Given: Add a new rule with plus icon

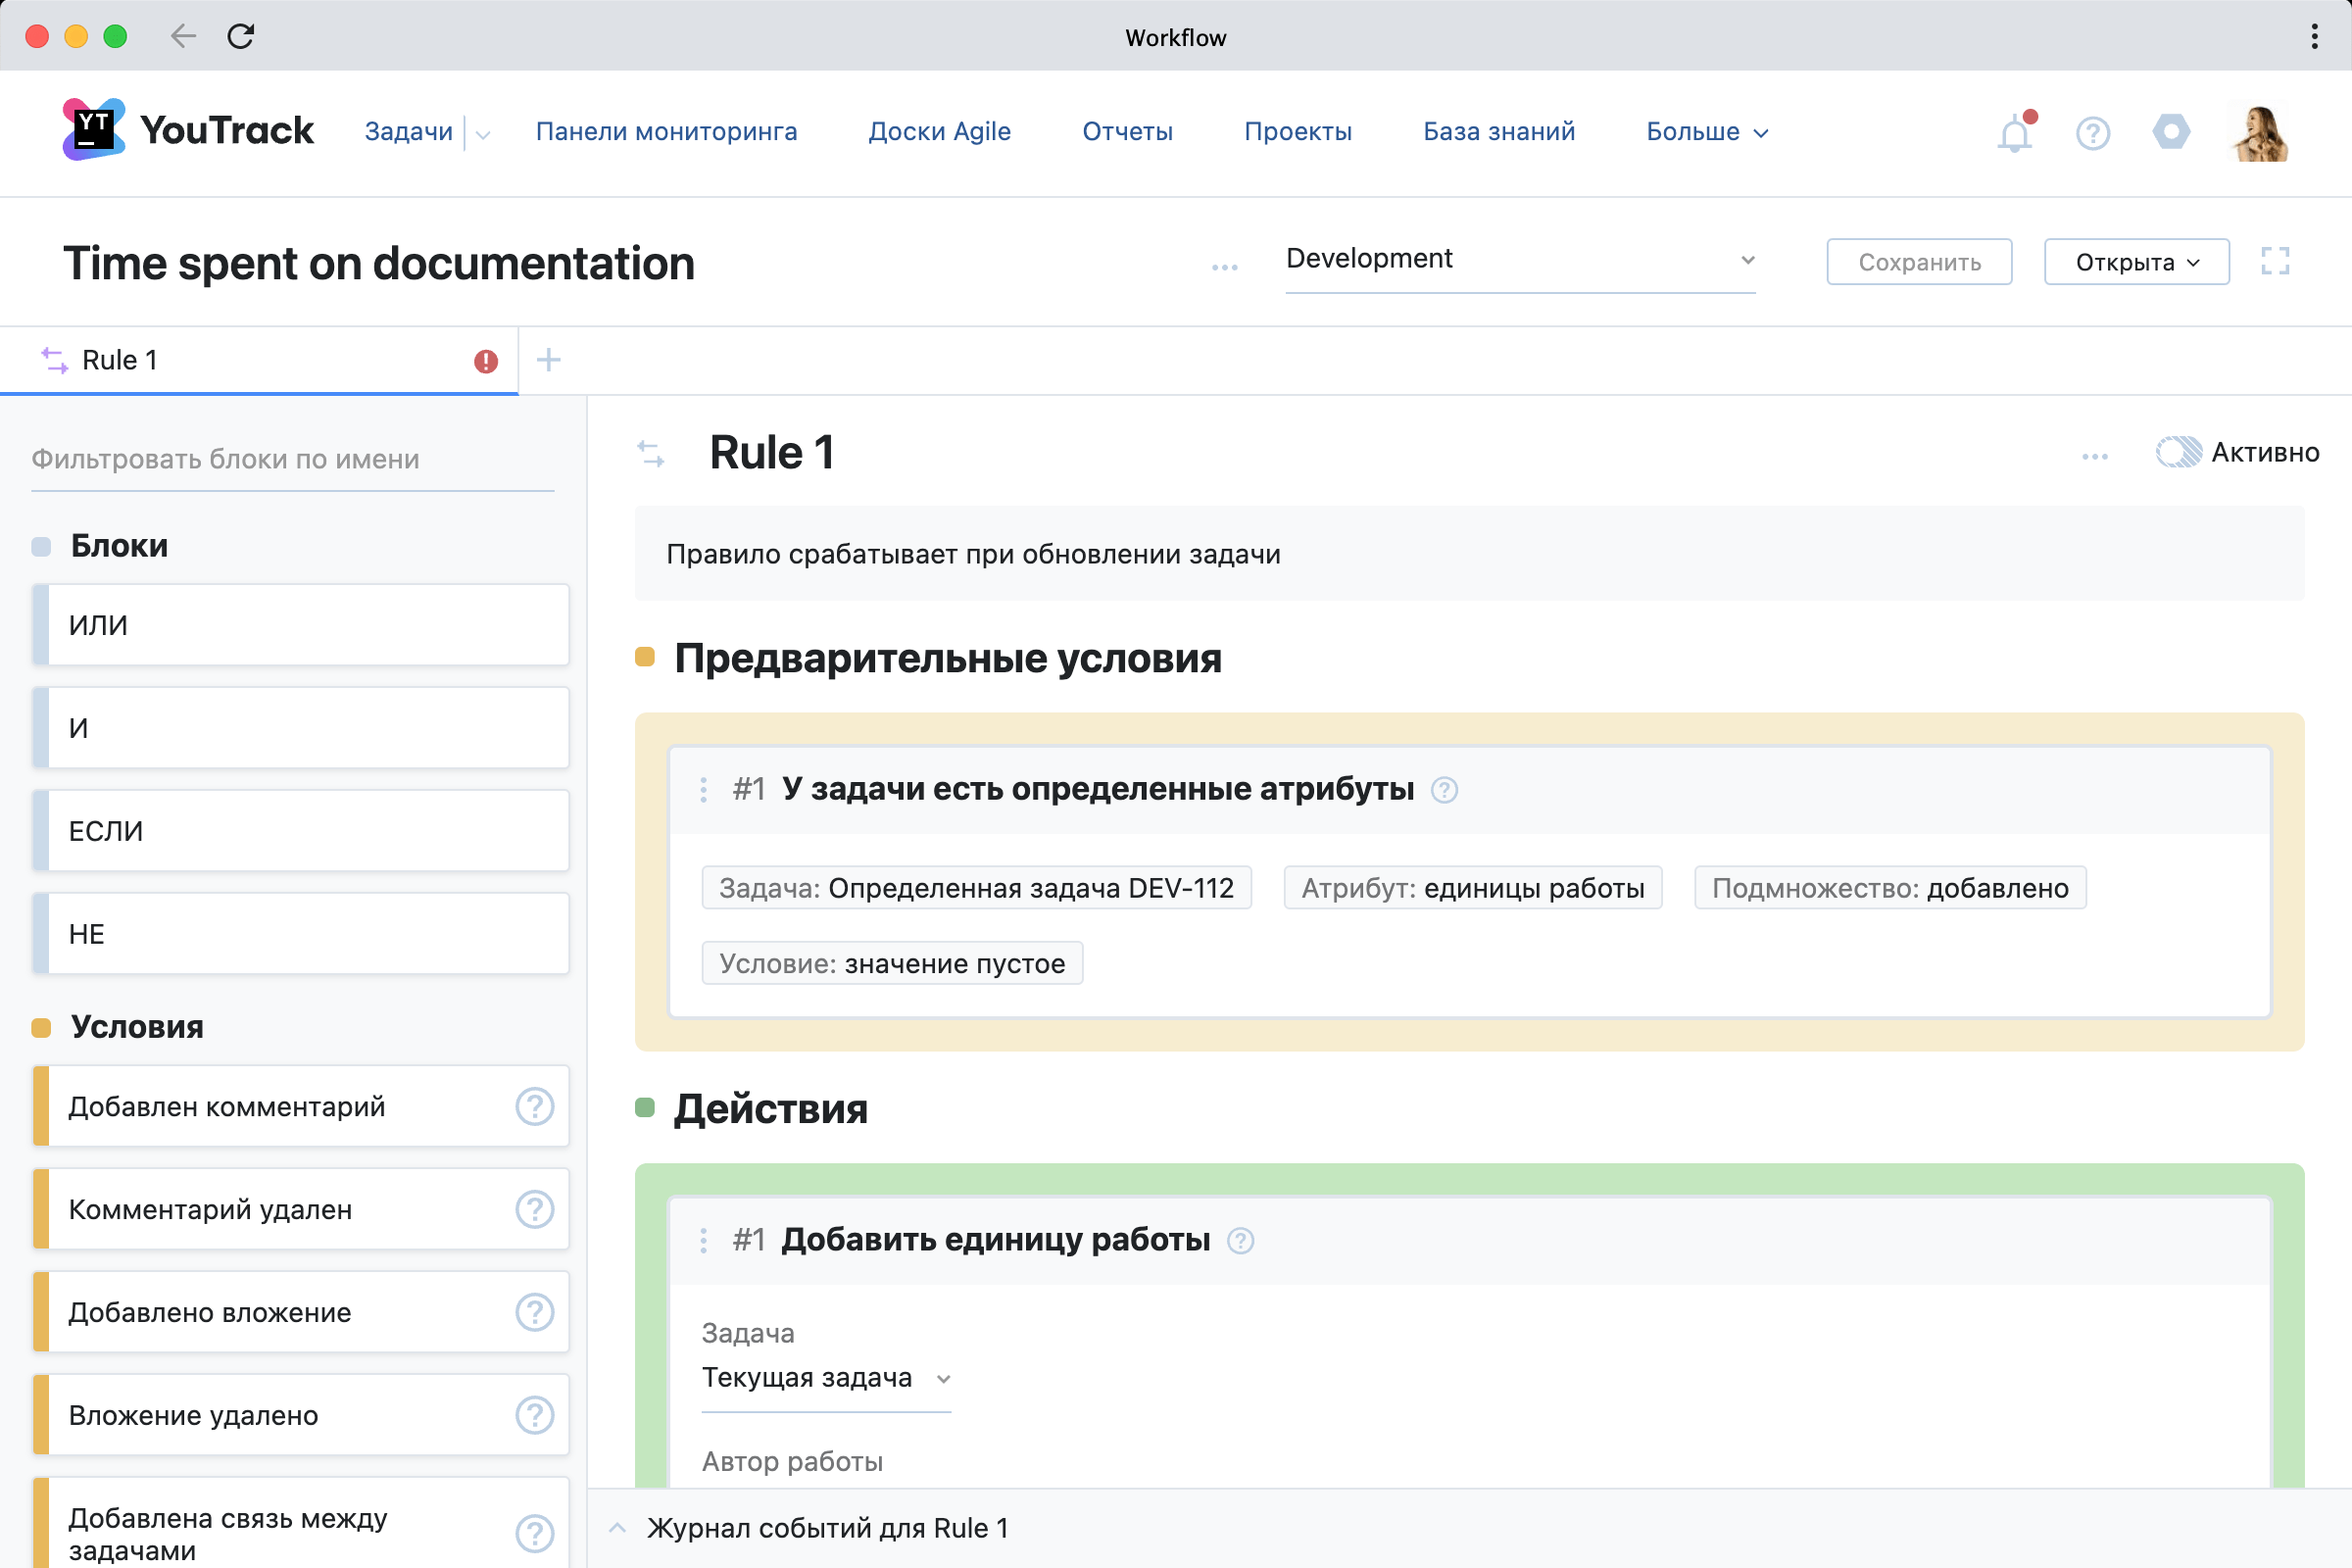Looking at the screenshot, I should click(x=549, y=360).
